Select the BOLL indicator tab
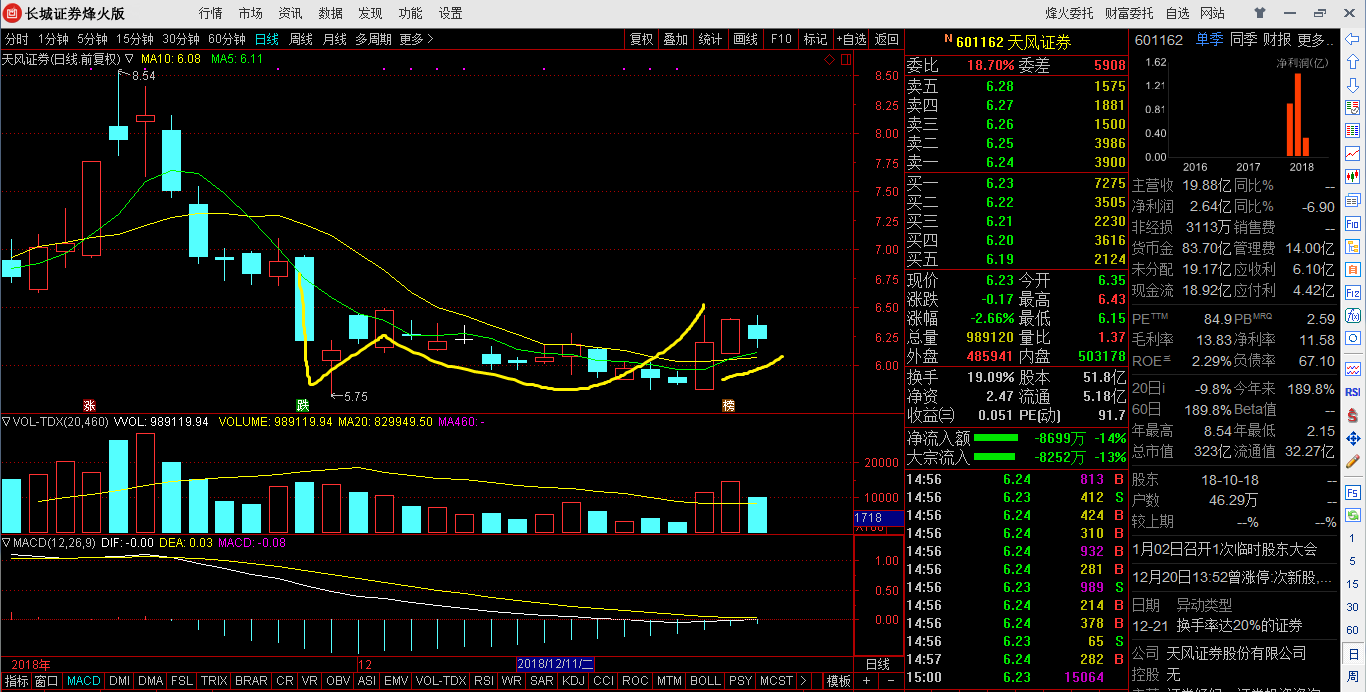Image resolution: width=1366 pixels, height=692 pixels. point(705,681)
